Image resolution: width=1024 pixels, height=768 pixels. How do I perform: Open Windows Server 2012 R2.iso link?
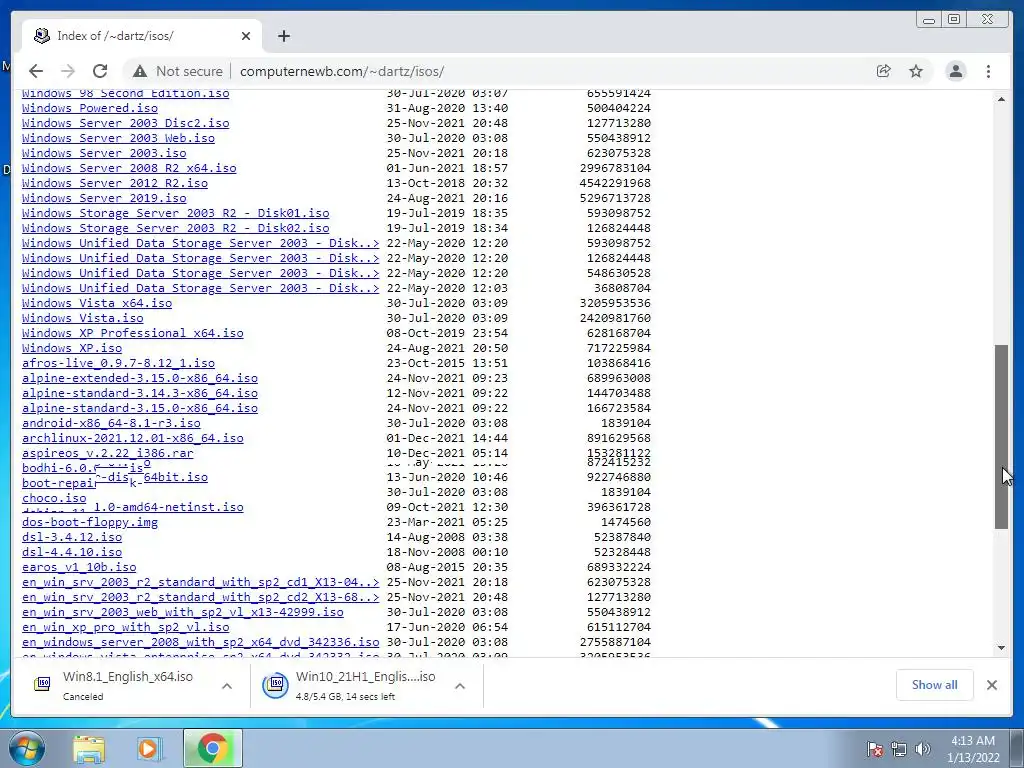[115, 183]
